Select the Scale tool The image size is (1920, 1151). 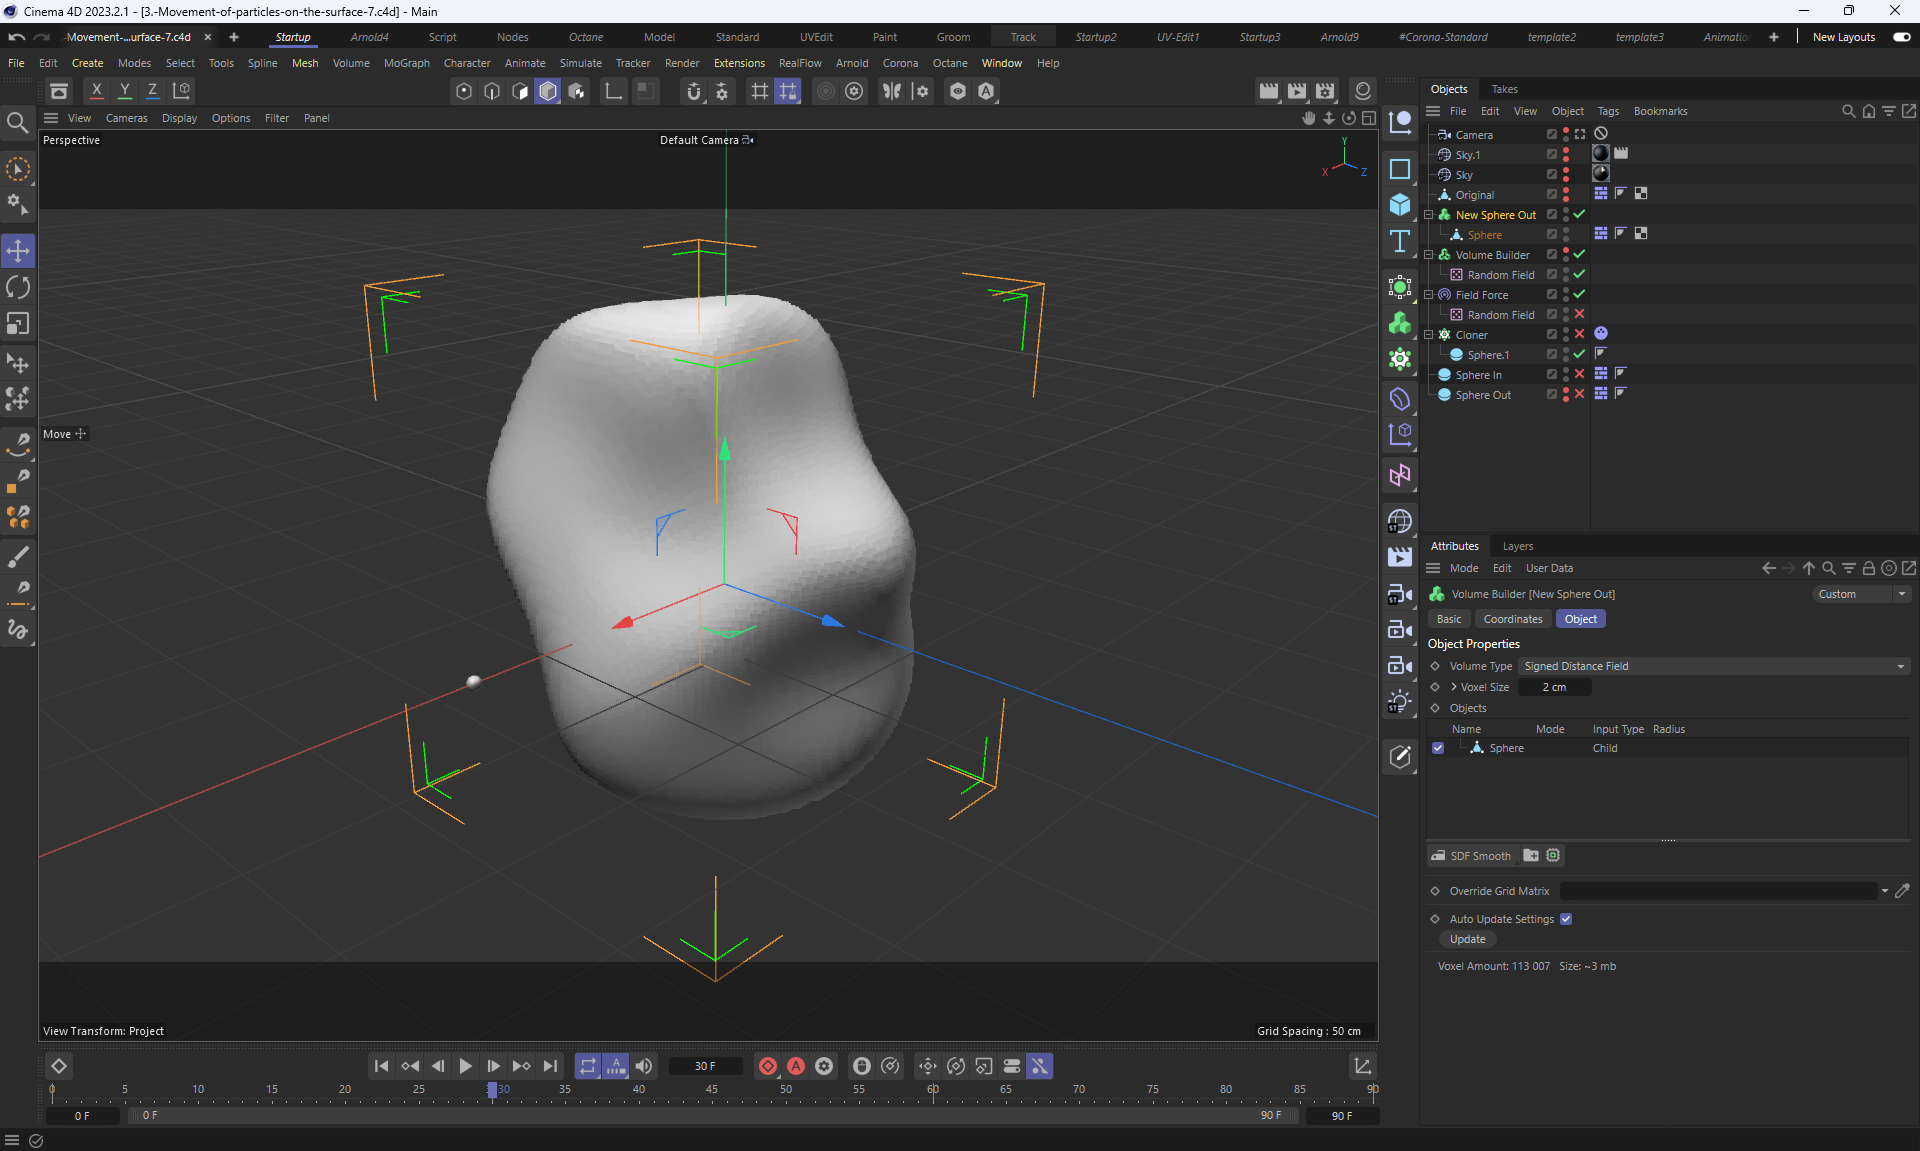click(18, 324)
